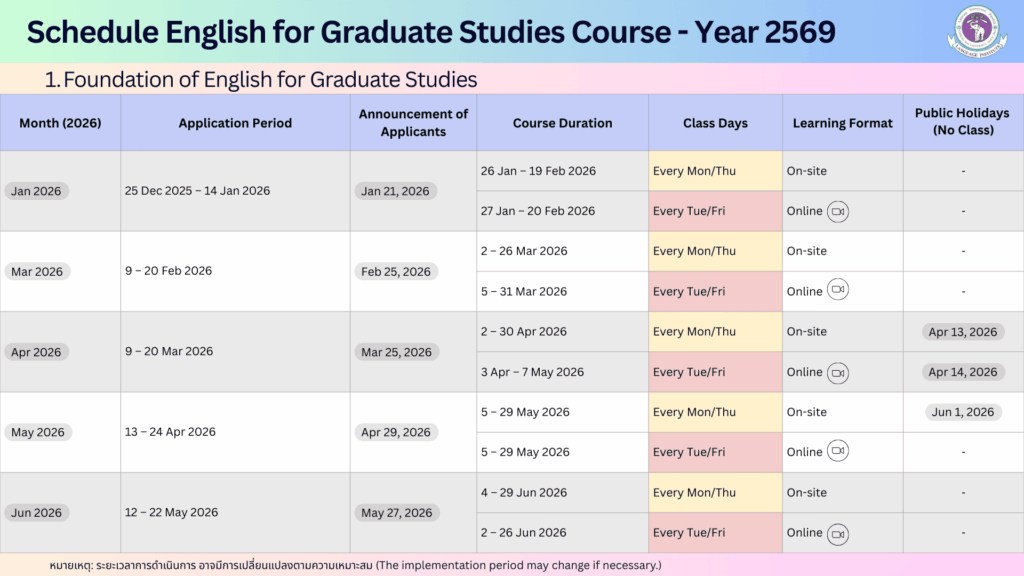Click the Public Holidays (No Class) column header
This screenshot has width=1024, height=576.
pyautogui.click(x=962, y=122)
